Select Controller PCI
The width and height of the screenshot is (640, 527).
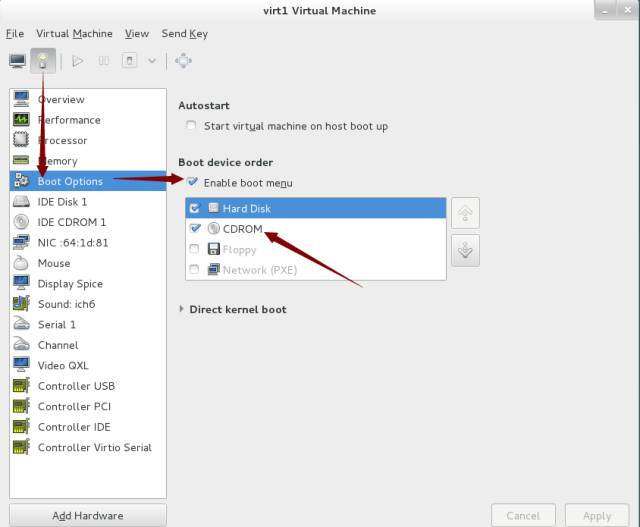pyautogui.click(x=88, y=406)
